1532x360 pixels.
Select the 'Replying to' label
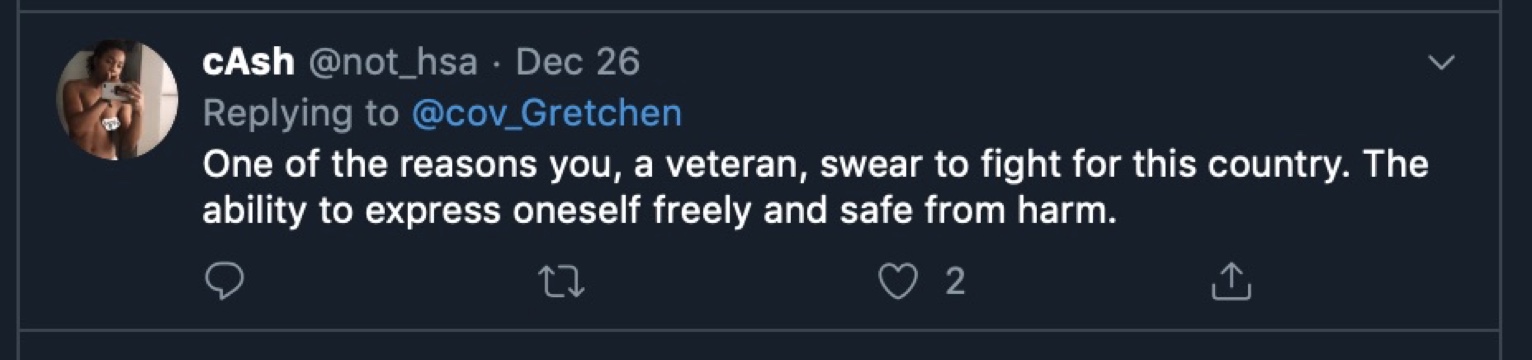point(301,114)
